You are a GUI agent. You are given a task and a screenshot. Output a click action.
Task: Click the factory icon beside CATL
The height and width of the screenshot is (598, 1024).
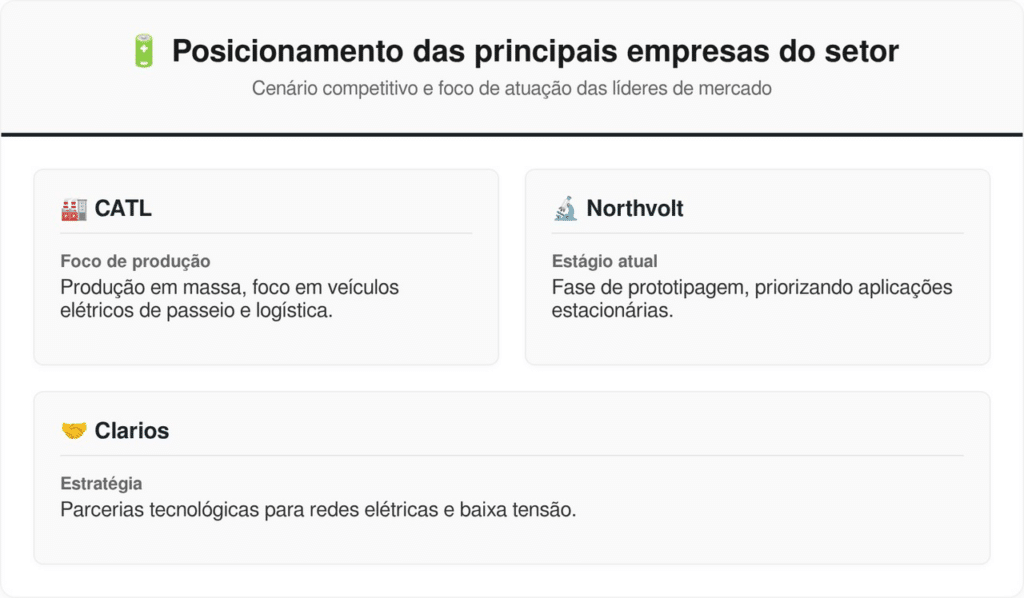click(x=73, y=209)
